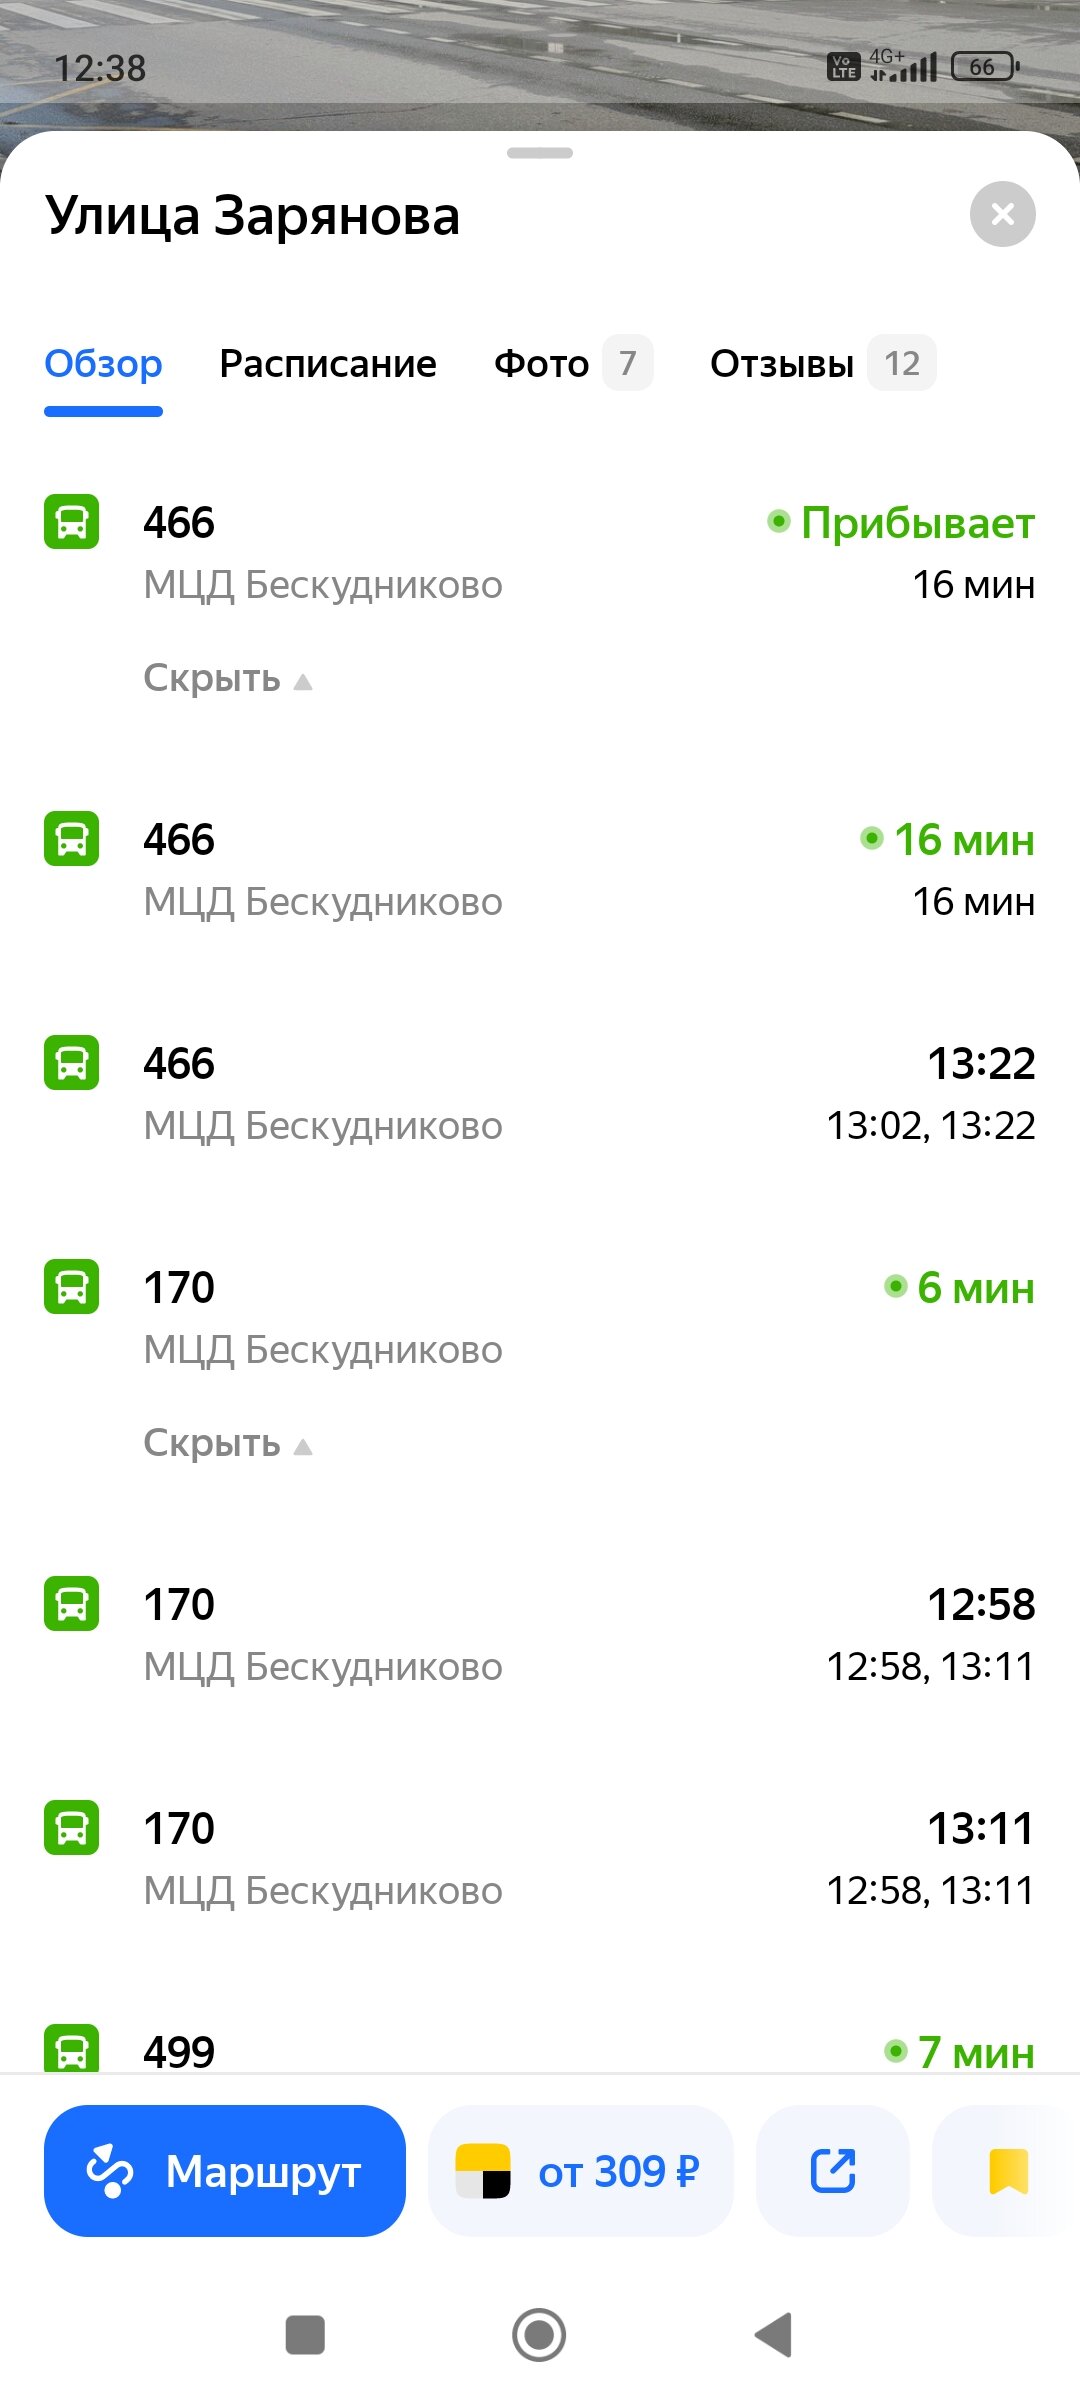Tap the Android recent apps square icon
This screenshot has height=2400, width=1080.
tap(305, 2335)
